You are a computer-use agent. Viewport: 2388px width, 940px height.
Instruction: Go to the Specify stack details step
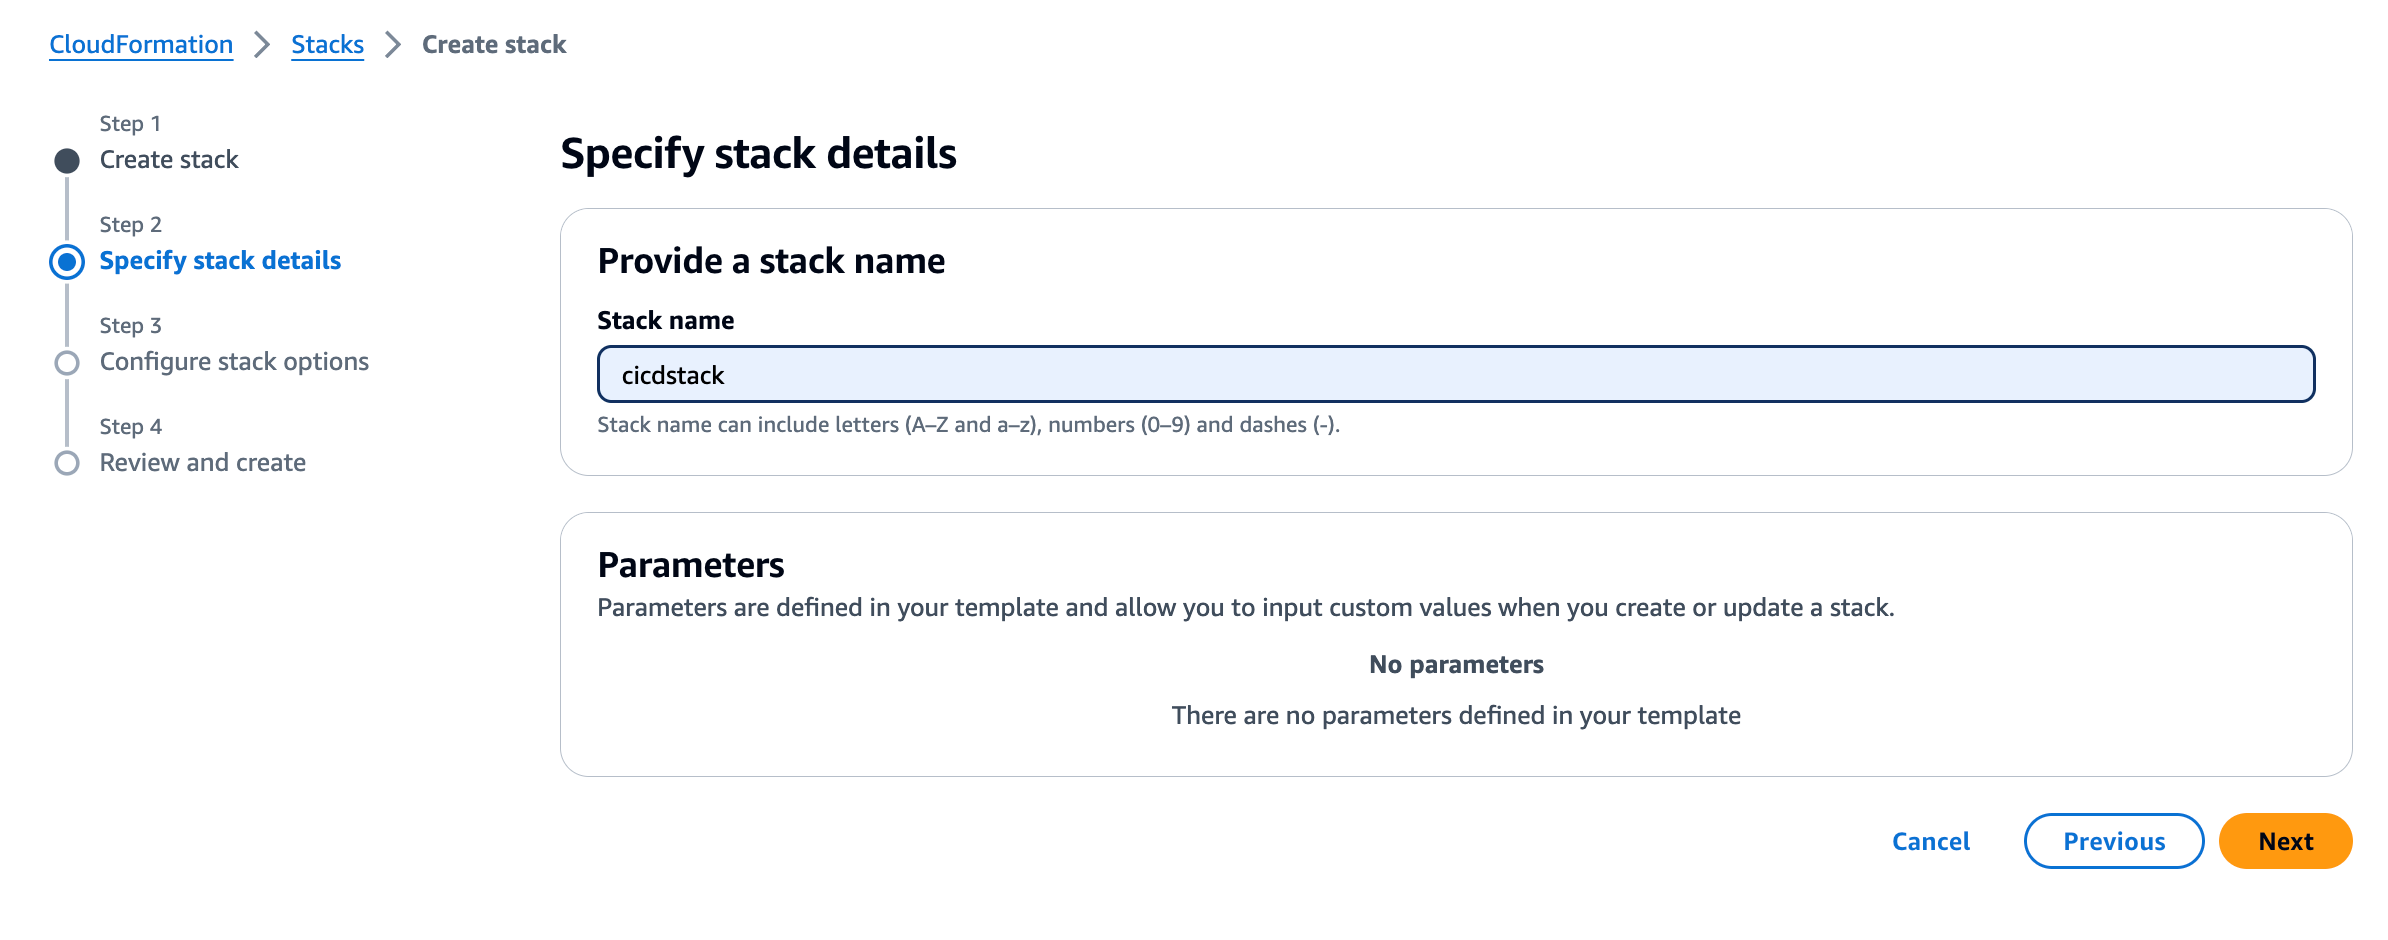coord(219,261)
